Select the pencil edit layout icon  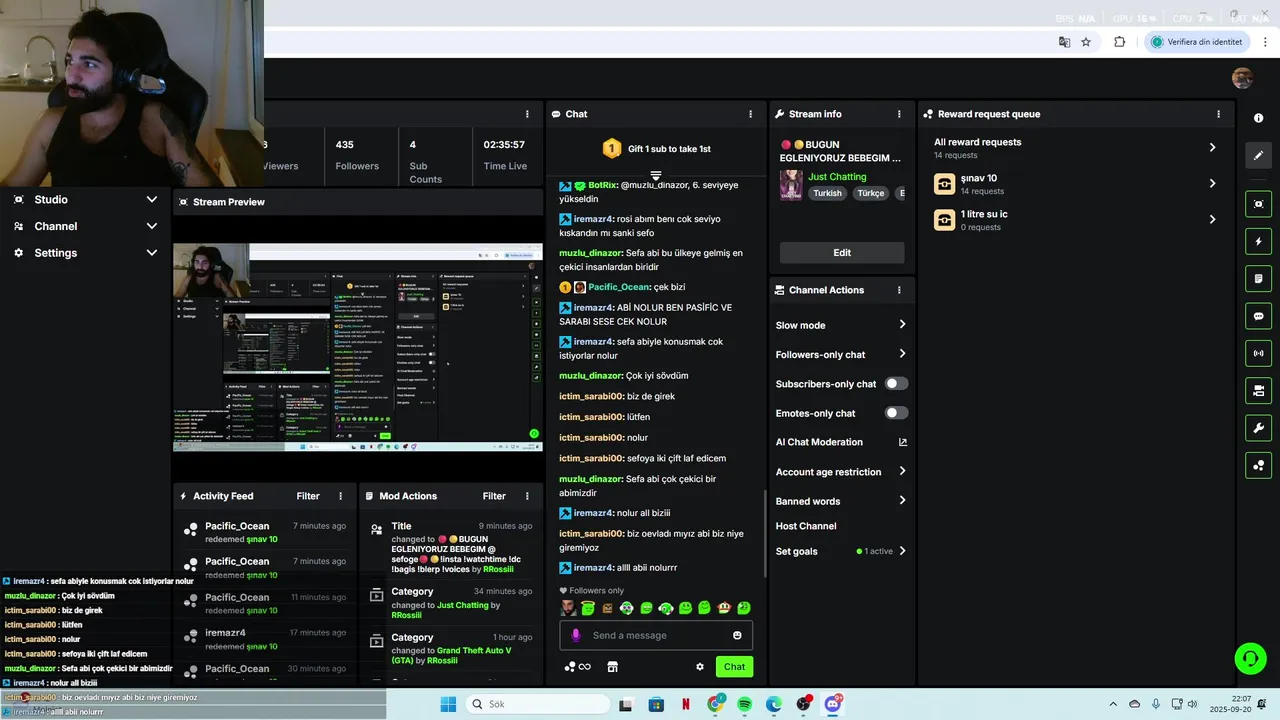click(1258, 155)
